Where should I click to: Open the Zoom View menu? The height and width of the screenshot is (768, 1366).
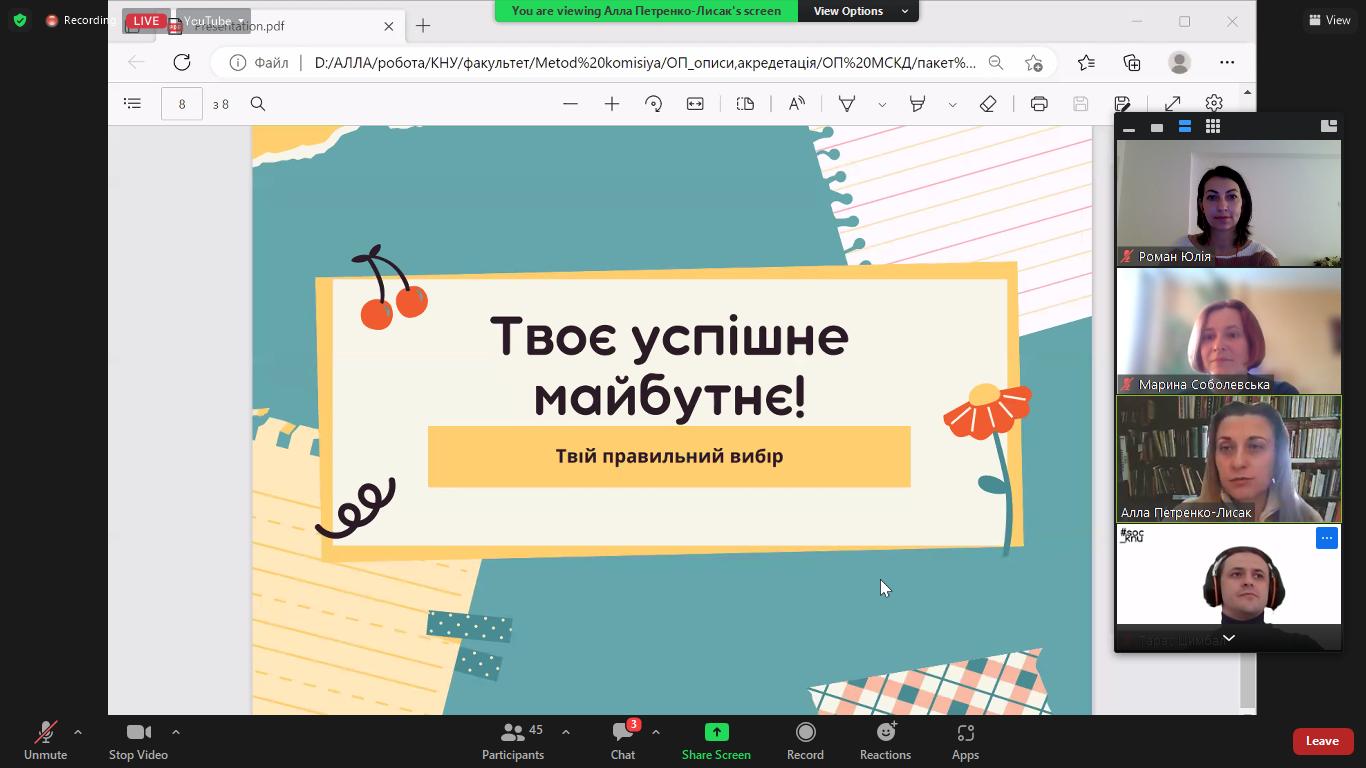pos(1330,20)
